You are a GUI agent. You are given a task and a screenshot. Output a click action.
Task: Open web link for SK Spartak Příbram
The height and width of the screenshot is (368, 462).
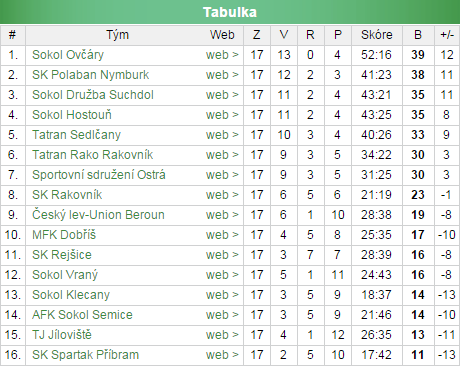pyautogui.click(x=222, y=355)
